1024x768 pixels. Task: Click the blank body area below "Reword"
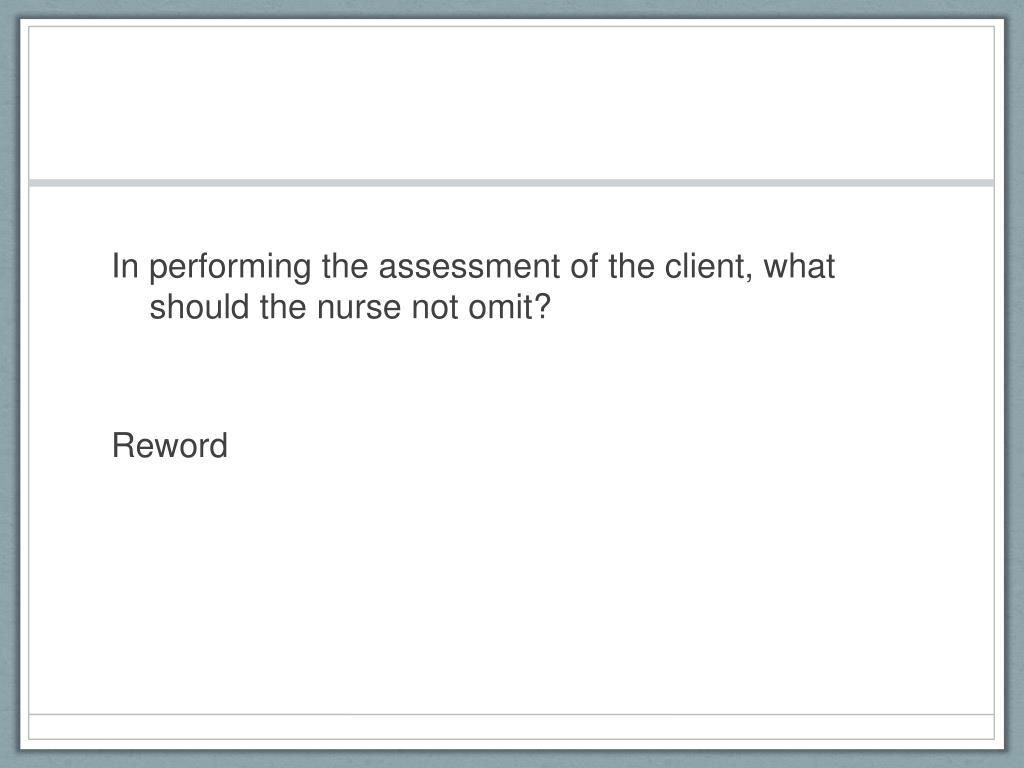(511, 588)
